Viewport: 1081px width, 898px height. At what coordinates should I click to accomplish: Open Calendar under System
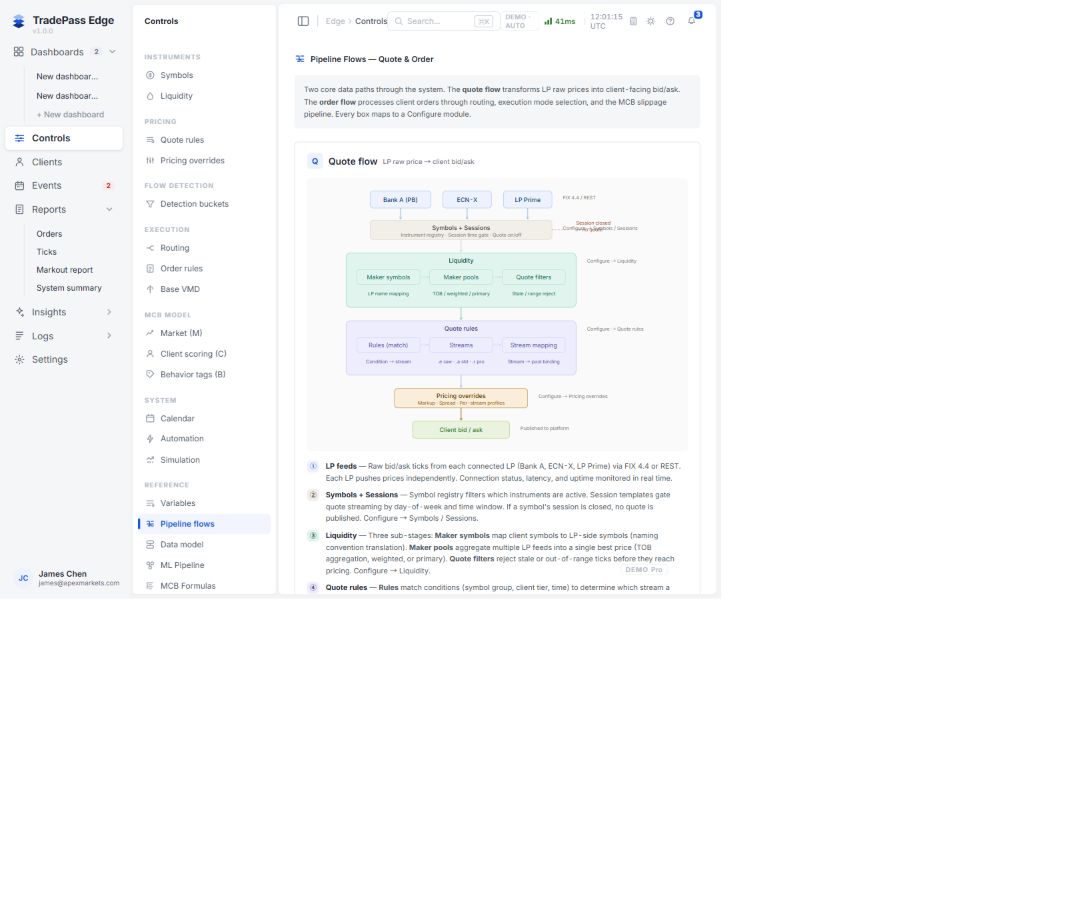tap(204, 418)
